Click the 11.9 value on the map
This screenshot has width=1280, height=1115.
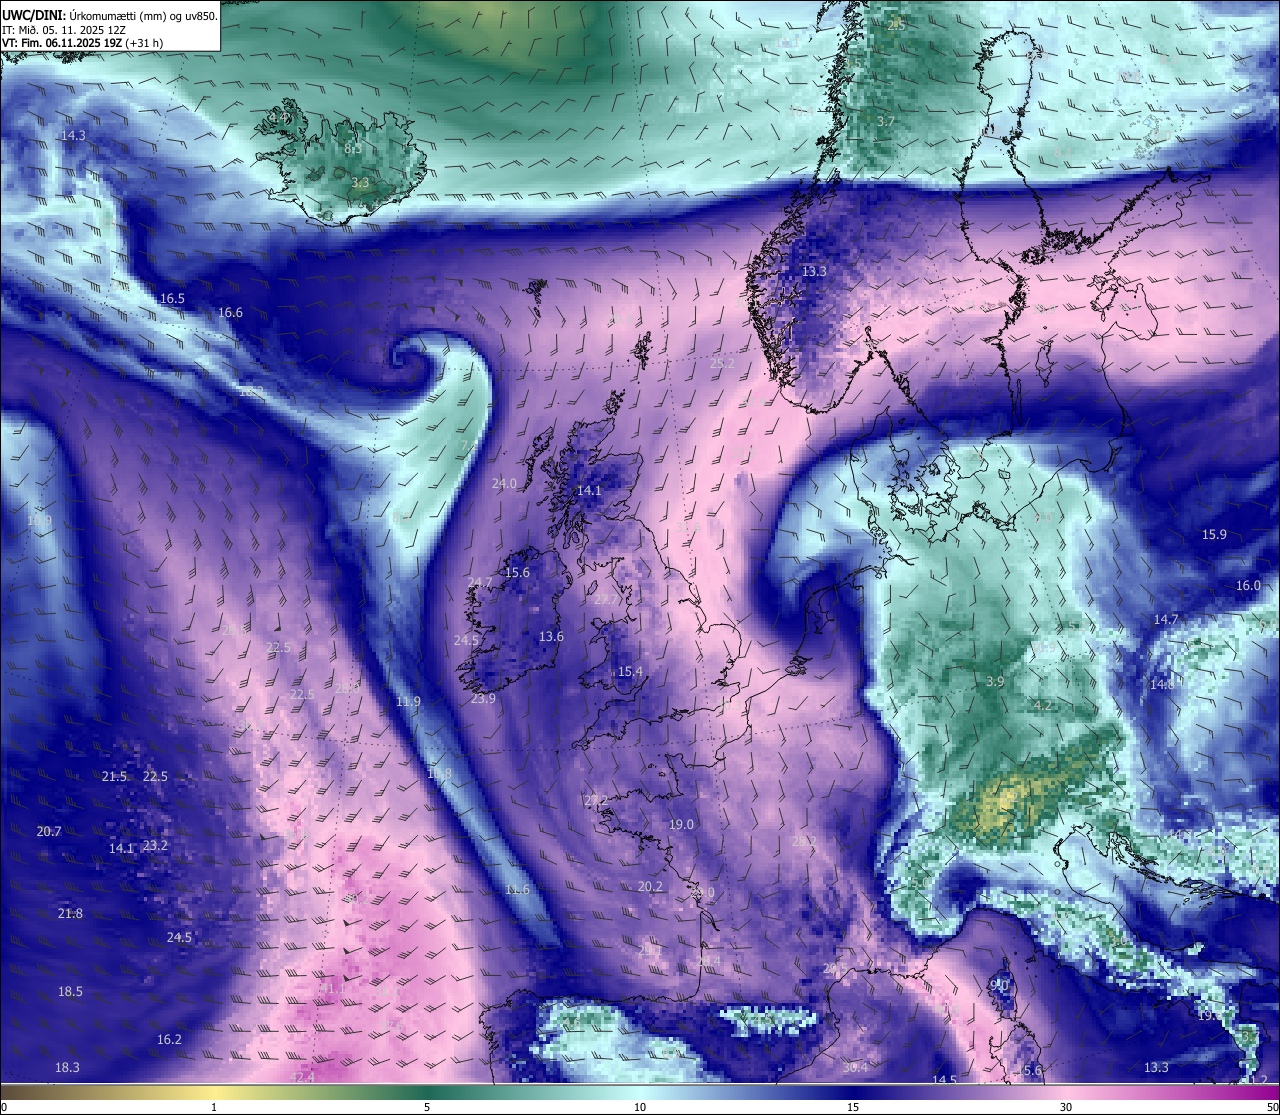point(408,702)
